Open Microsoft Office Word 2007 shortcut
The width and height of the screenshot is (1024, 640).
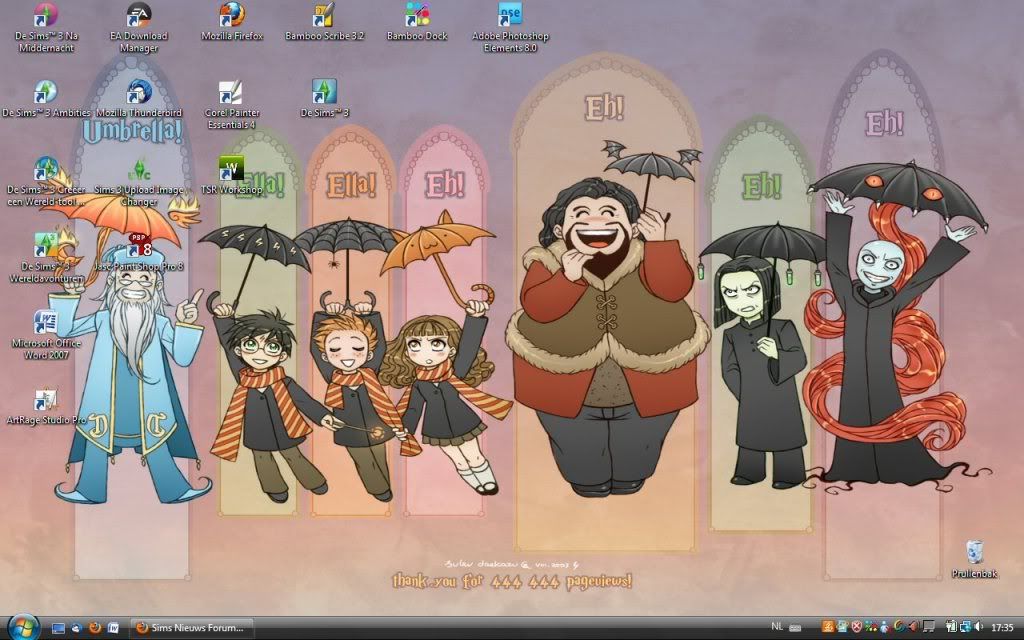(x=46, y=336)
